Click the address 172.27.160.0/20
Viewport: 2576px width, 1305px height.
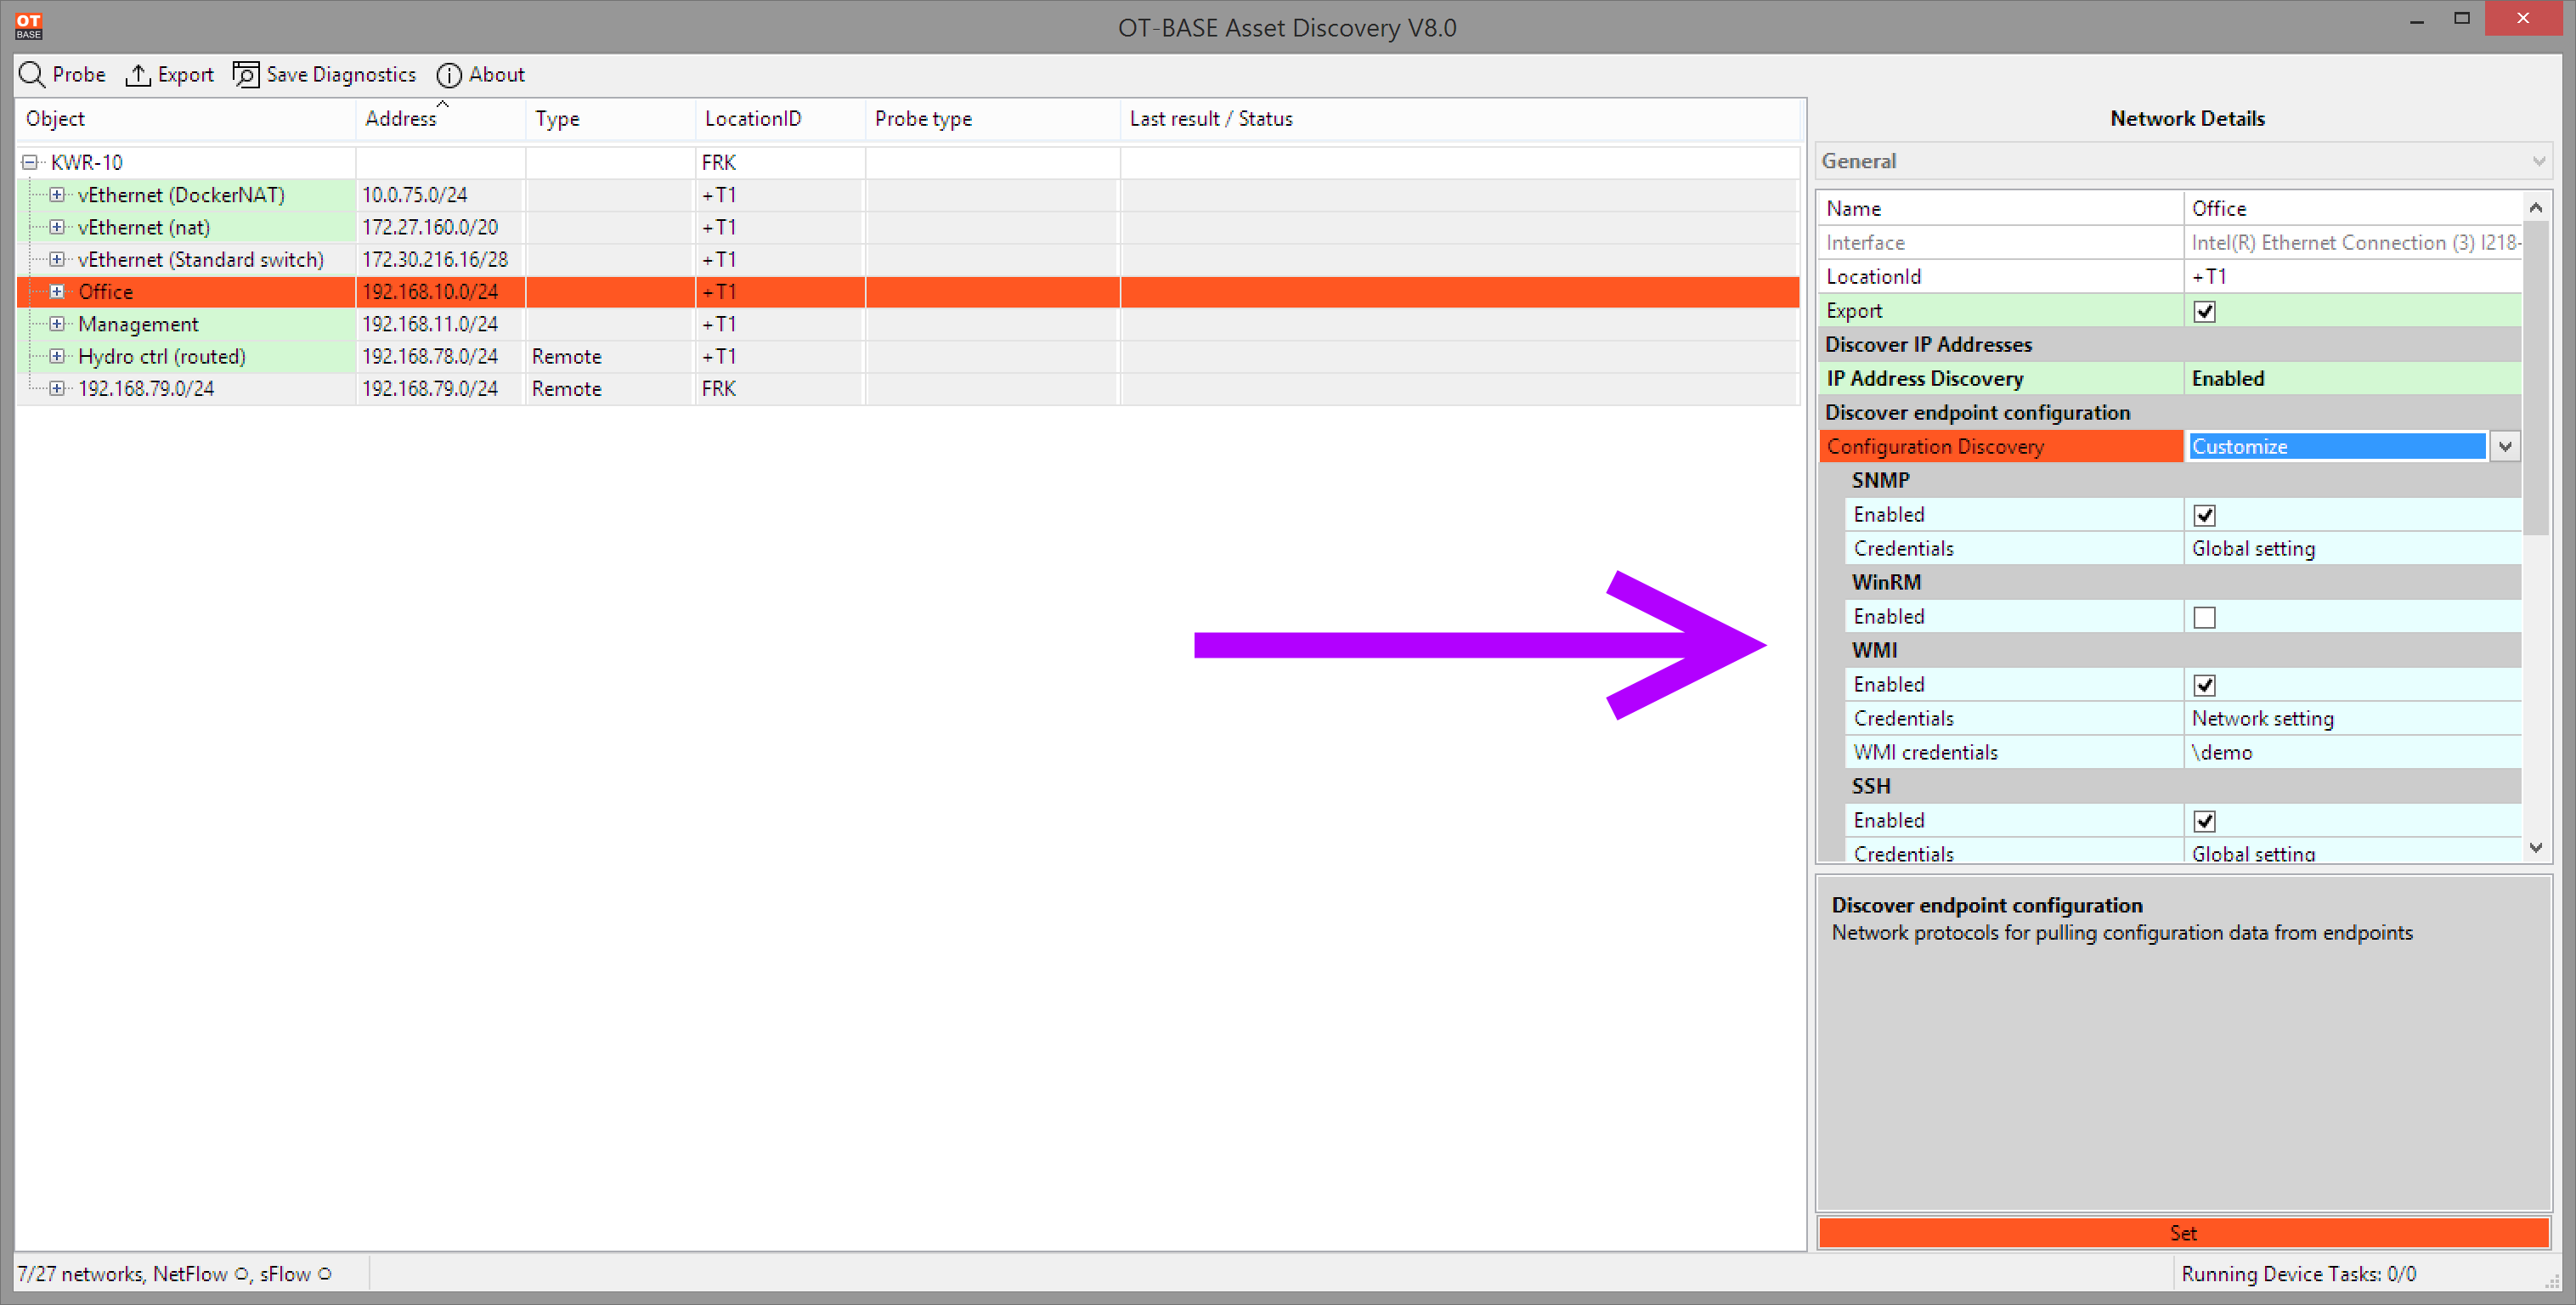click(430, 227)
